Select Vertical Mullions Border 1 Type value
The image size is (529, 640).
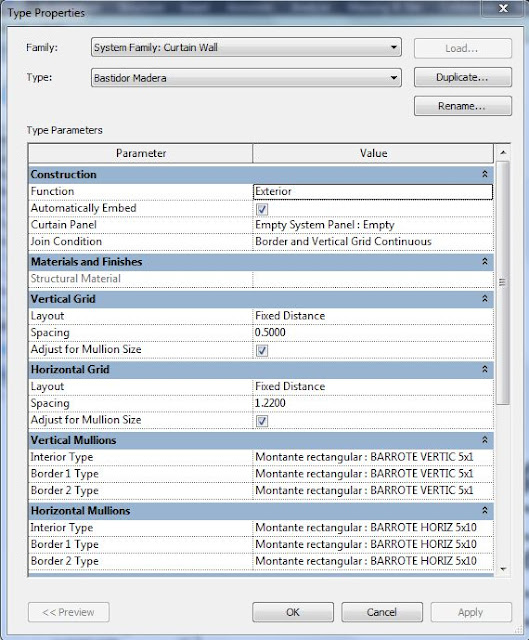[x=373, y=474]
